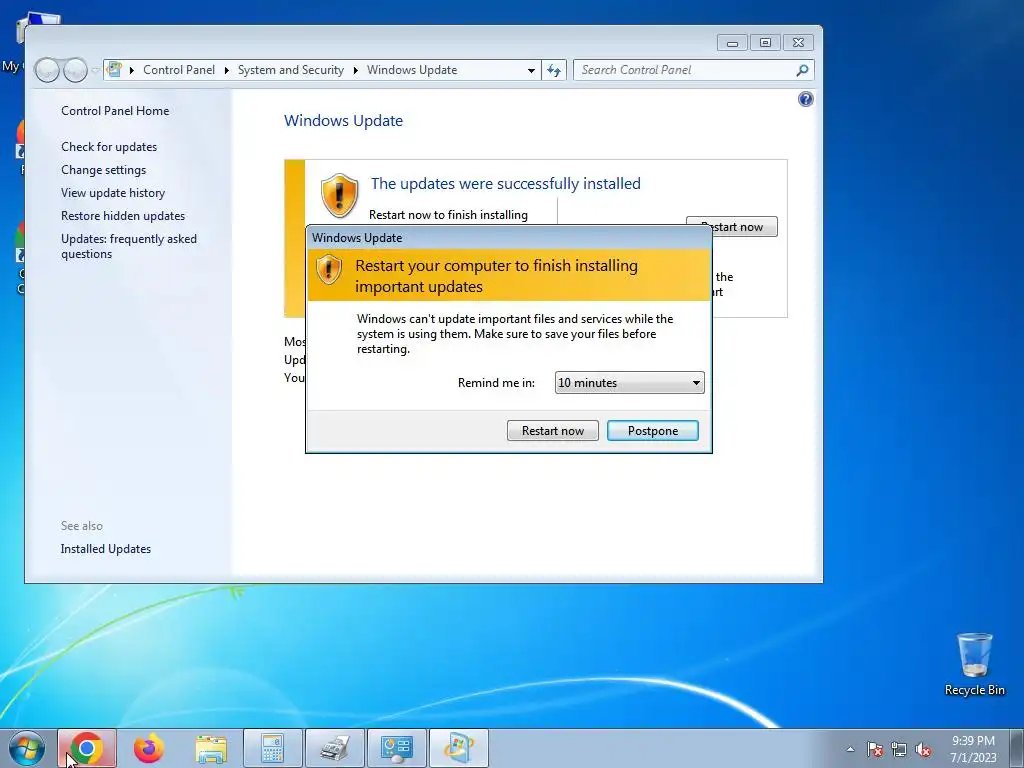Viewport: 1024px width, 768px height.
Task: Open Updates: frequently asked questions link
Action: 129,246
